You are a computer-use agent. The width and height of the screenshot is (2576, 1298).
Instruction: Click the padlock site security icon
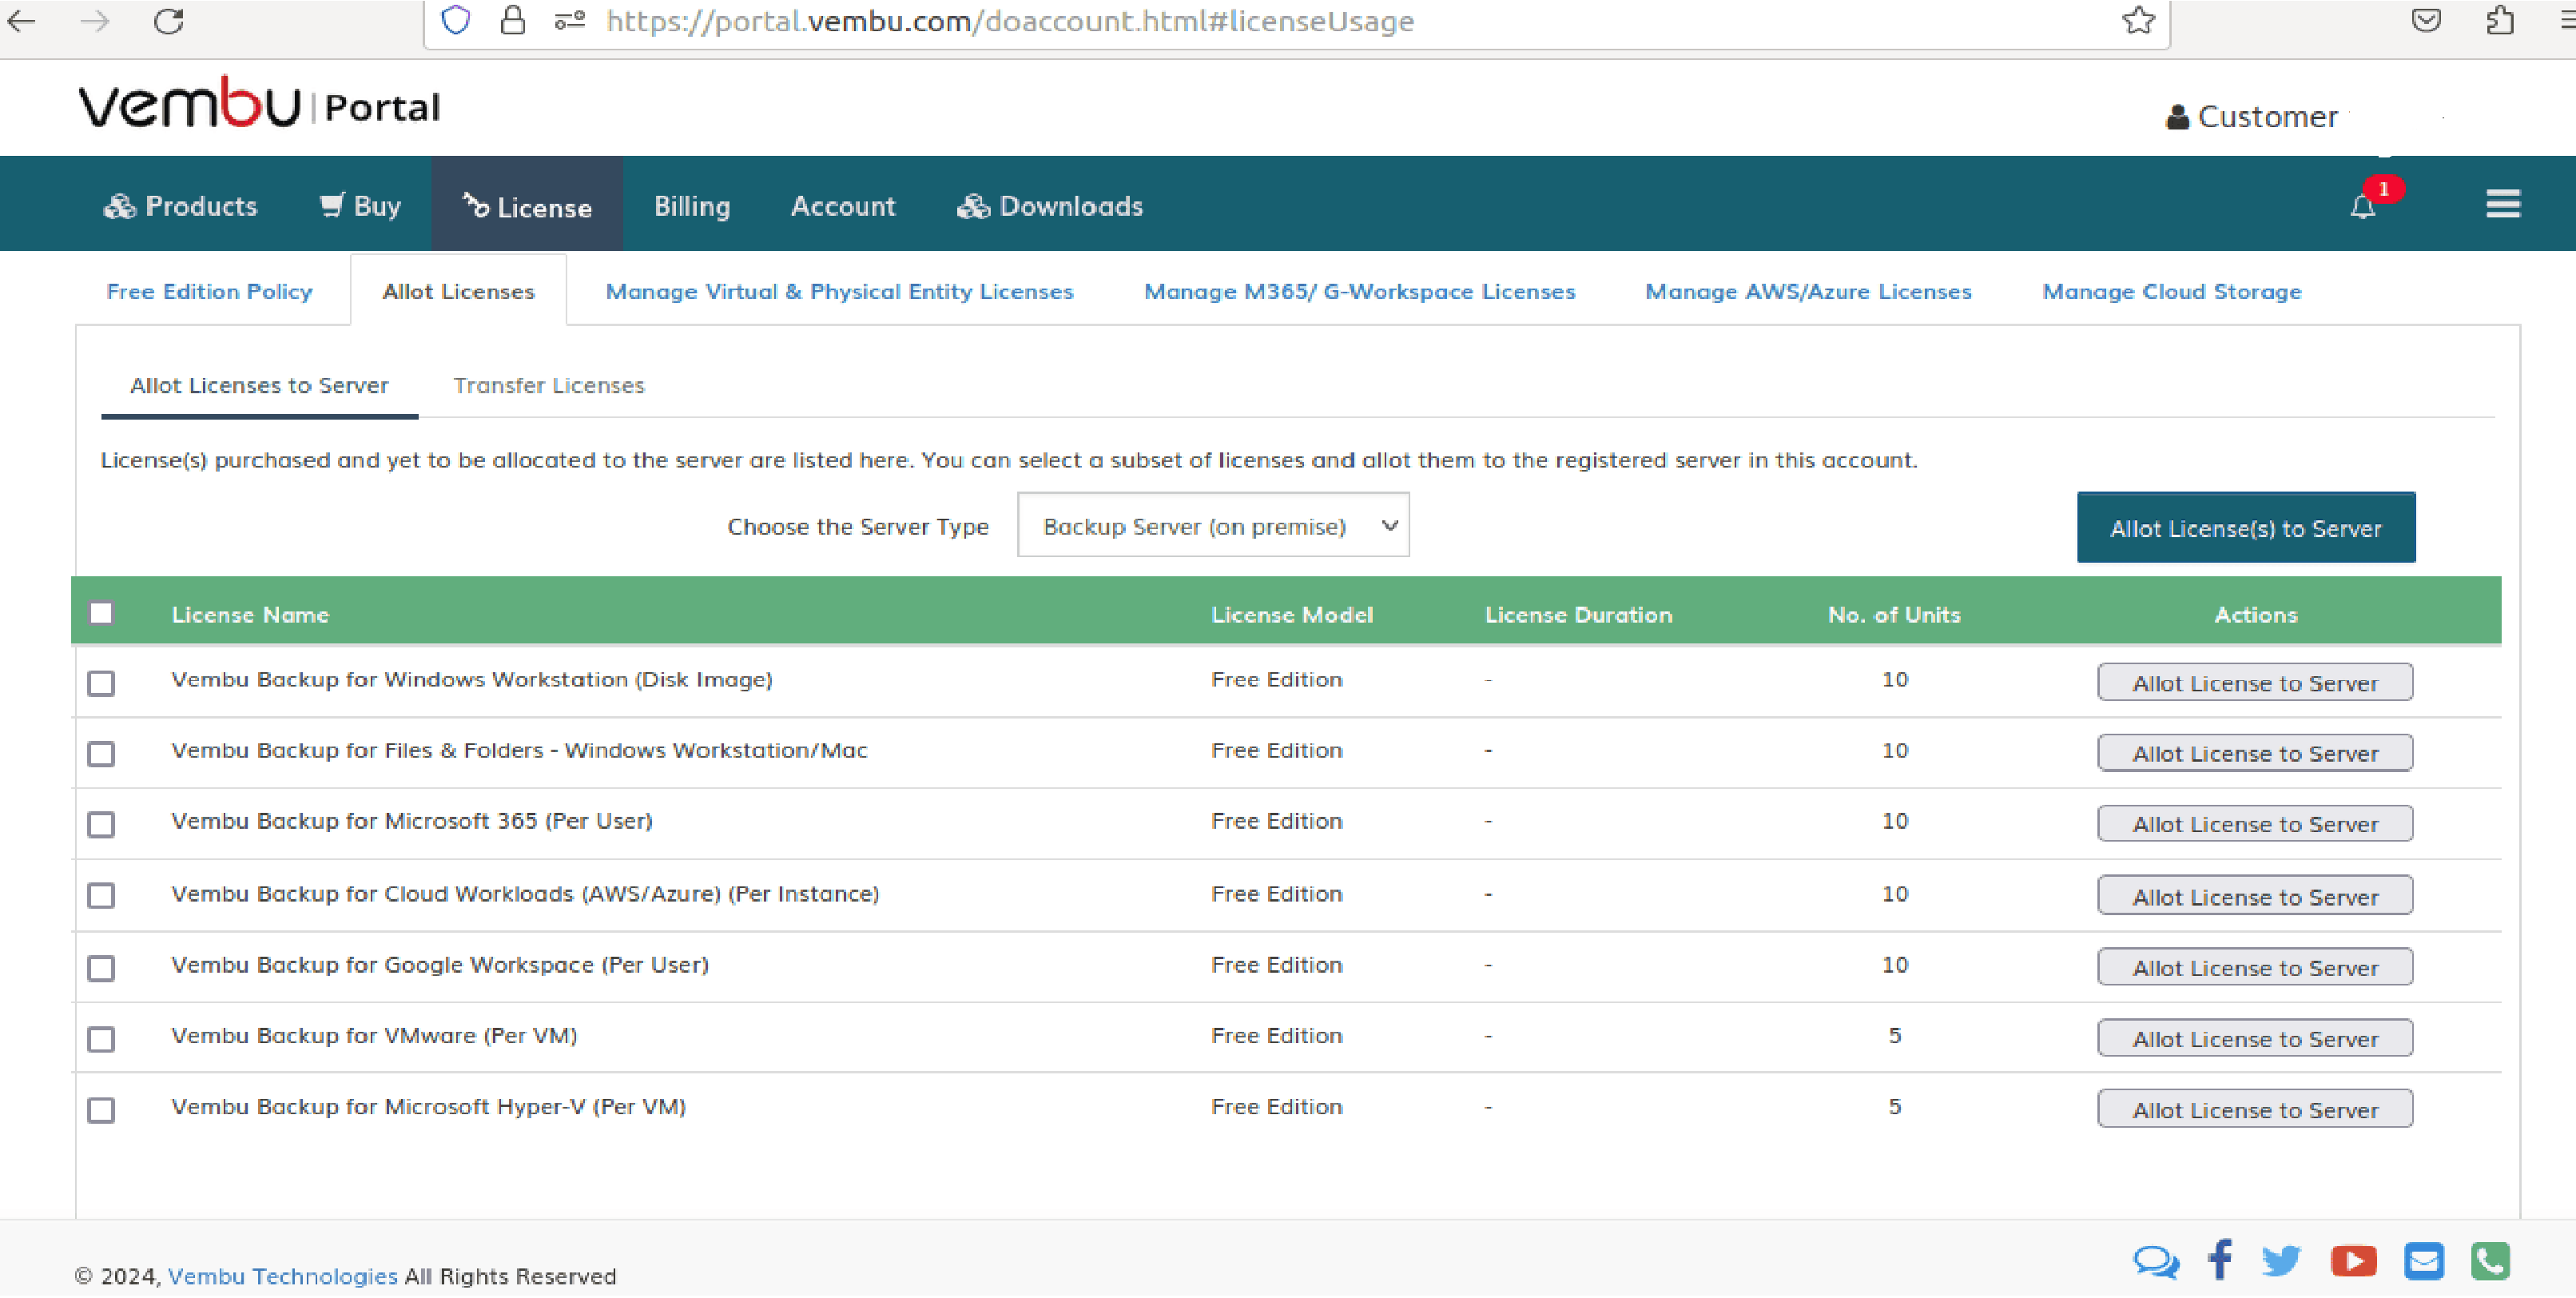pos(513,20)
